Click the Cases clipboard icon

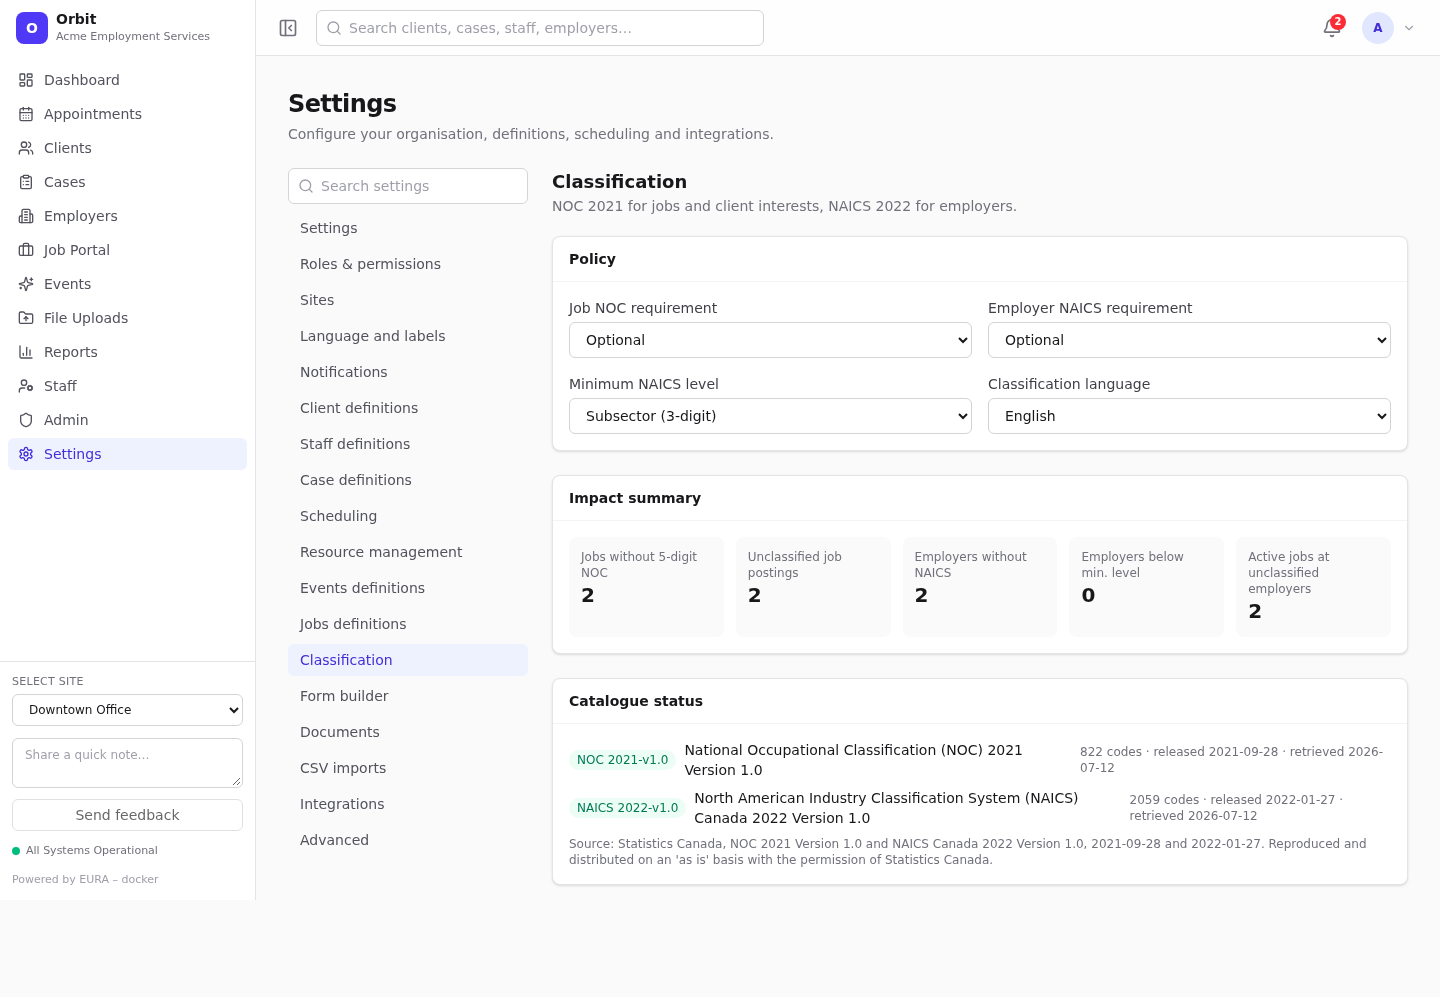[x=26, y=182]
